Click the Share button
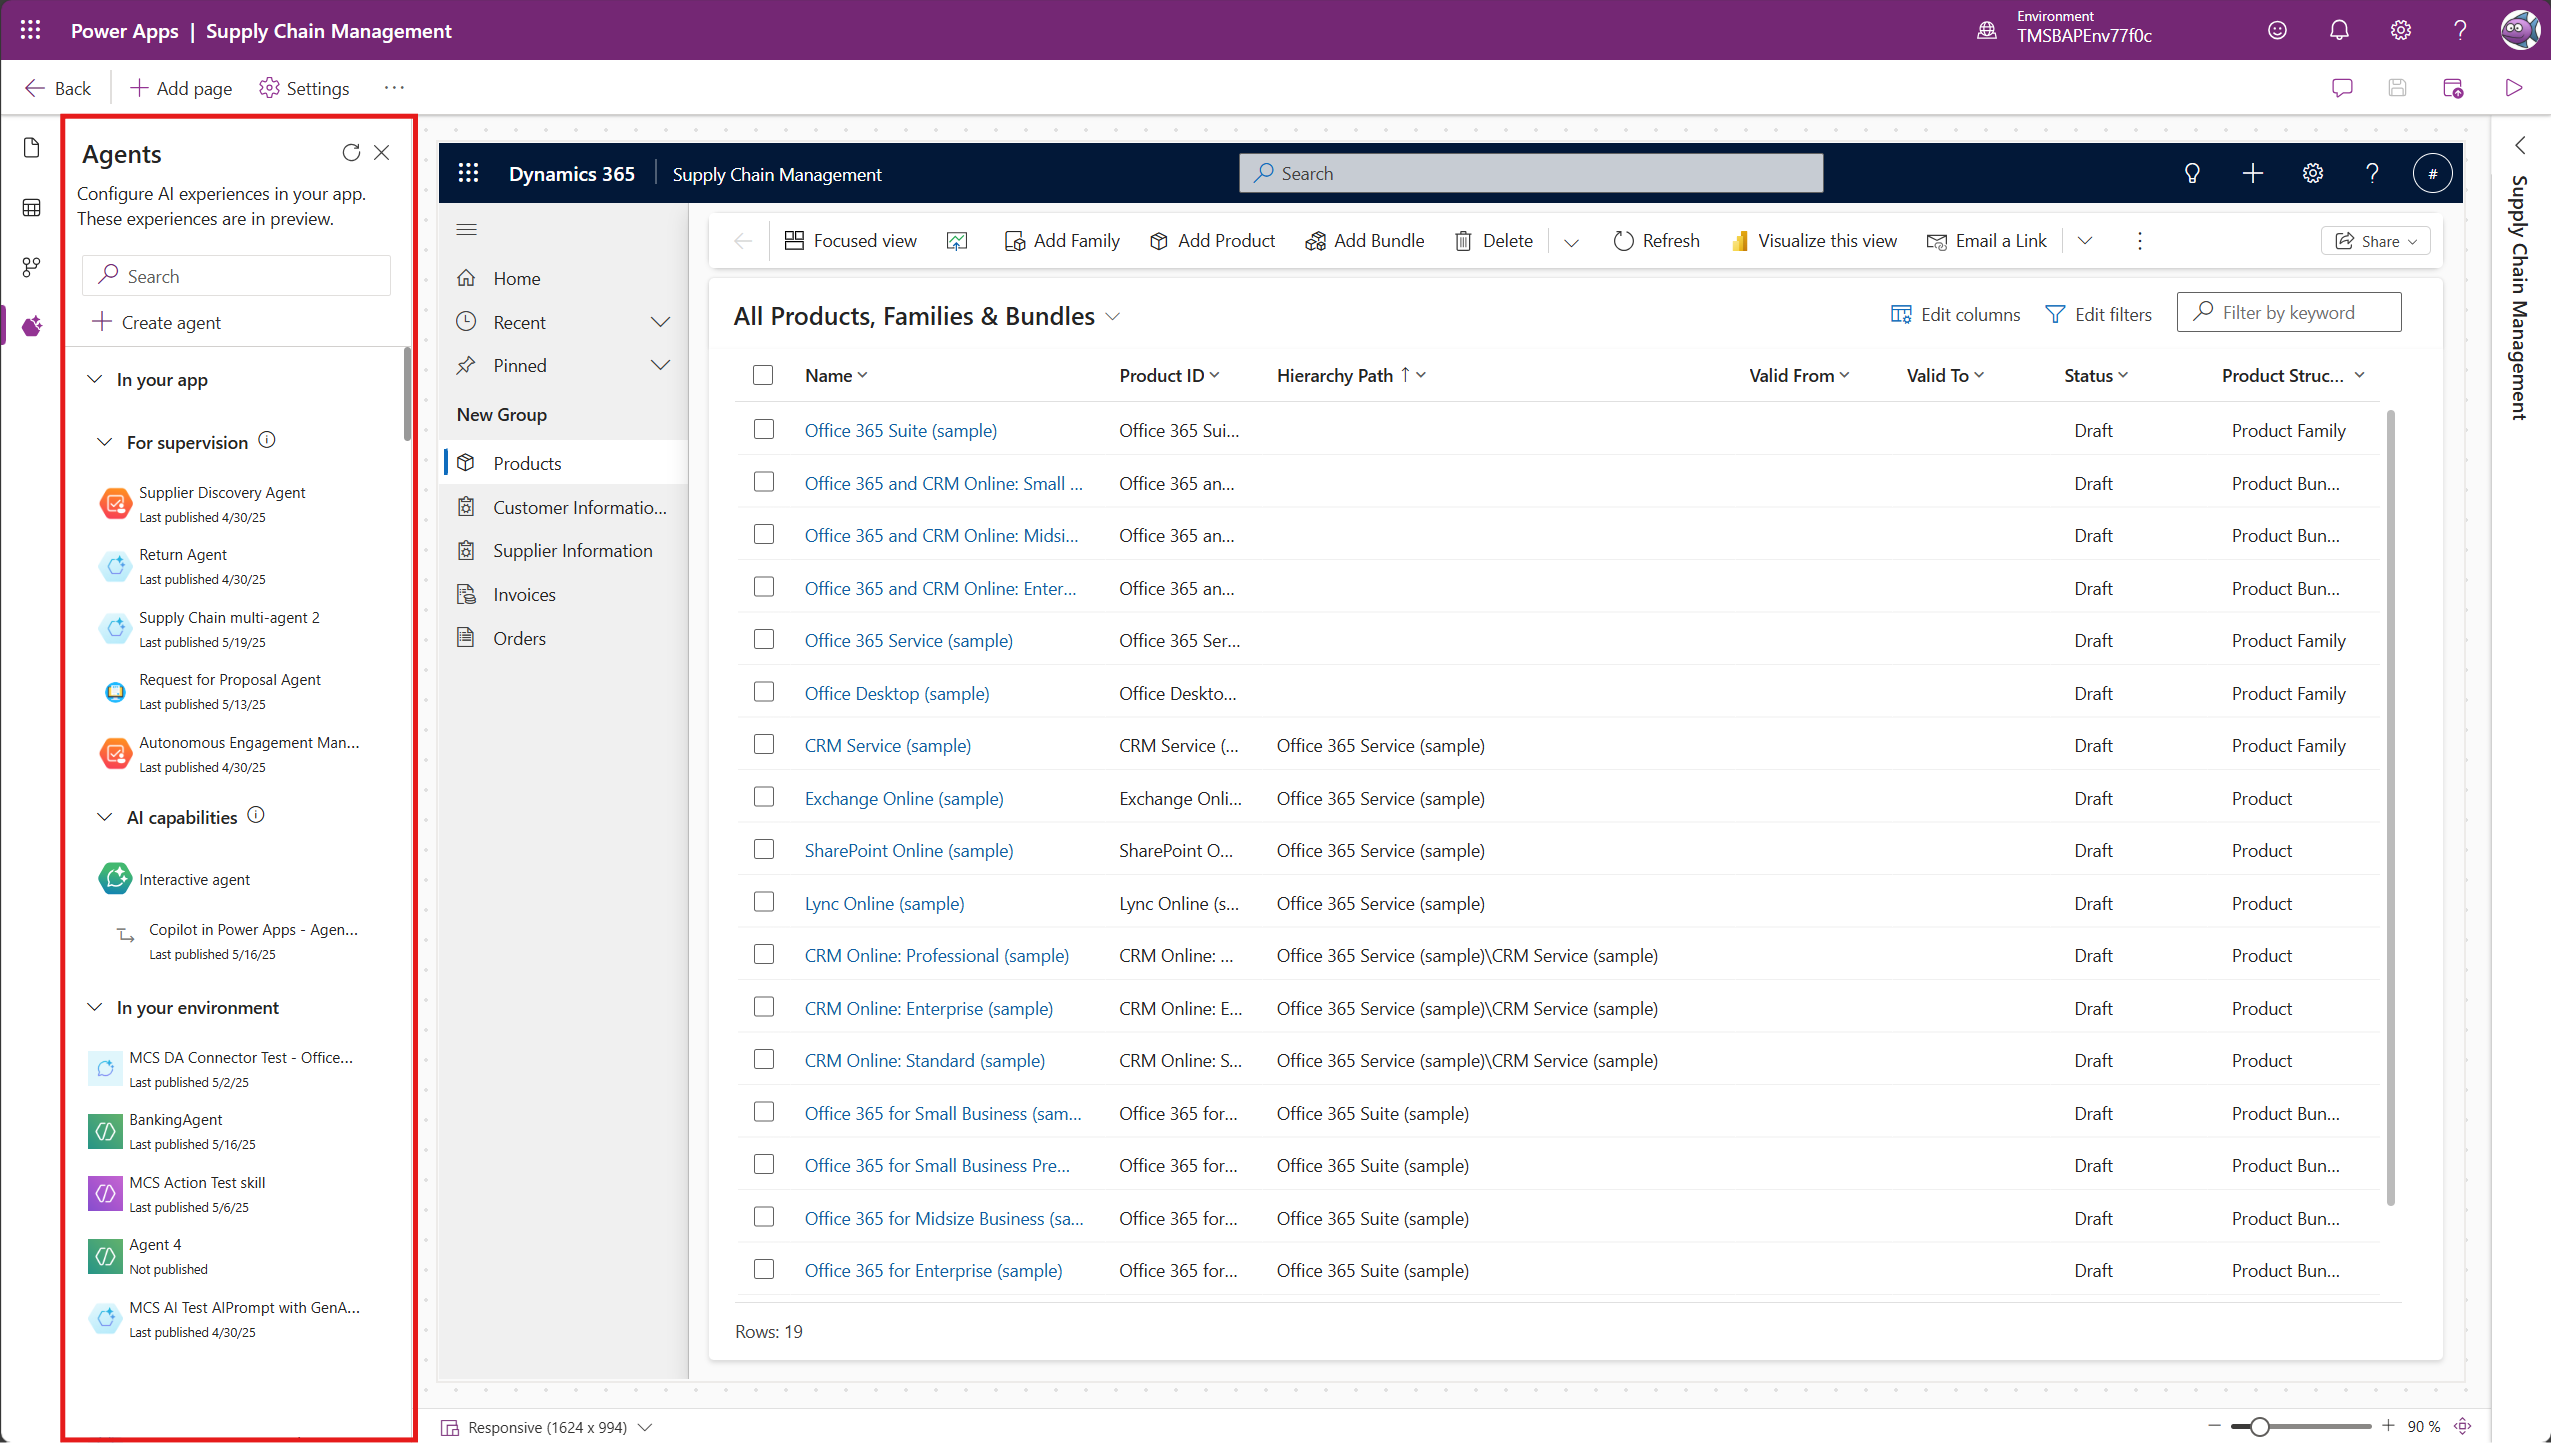2551x1443 pixels. click(2375, 241)
